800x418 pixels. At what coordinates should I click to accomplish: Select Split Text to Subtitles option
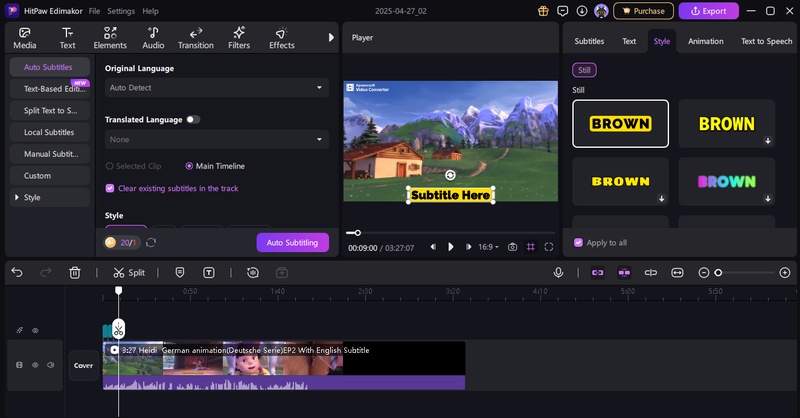click(49, 110)
